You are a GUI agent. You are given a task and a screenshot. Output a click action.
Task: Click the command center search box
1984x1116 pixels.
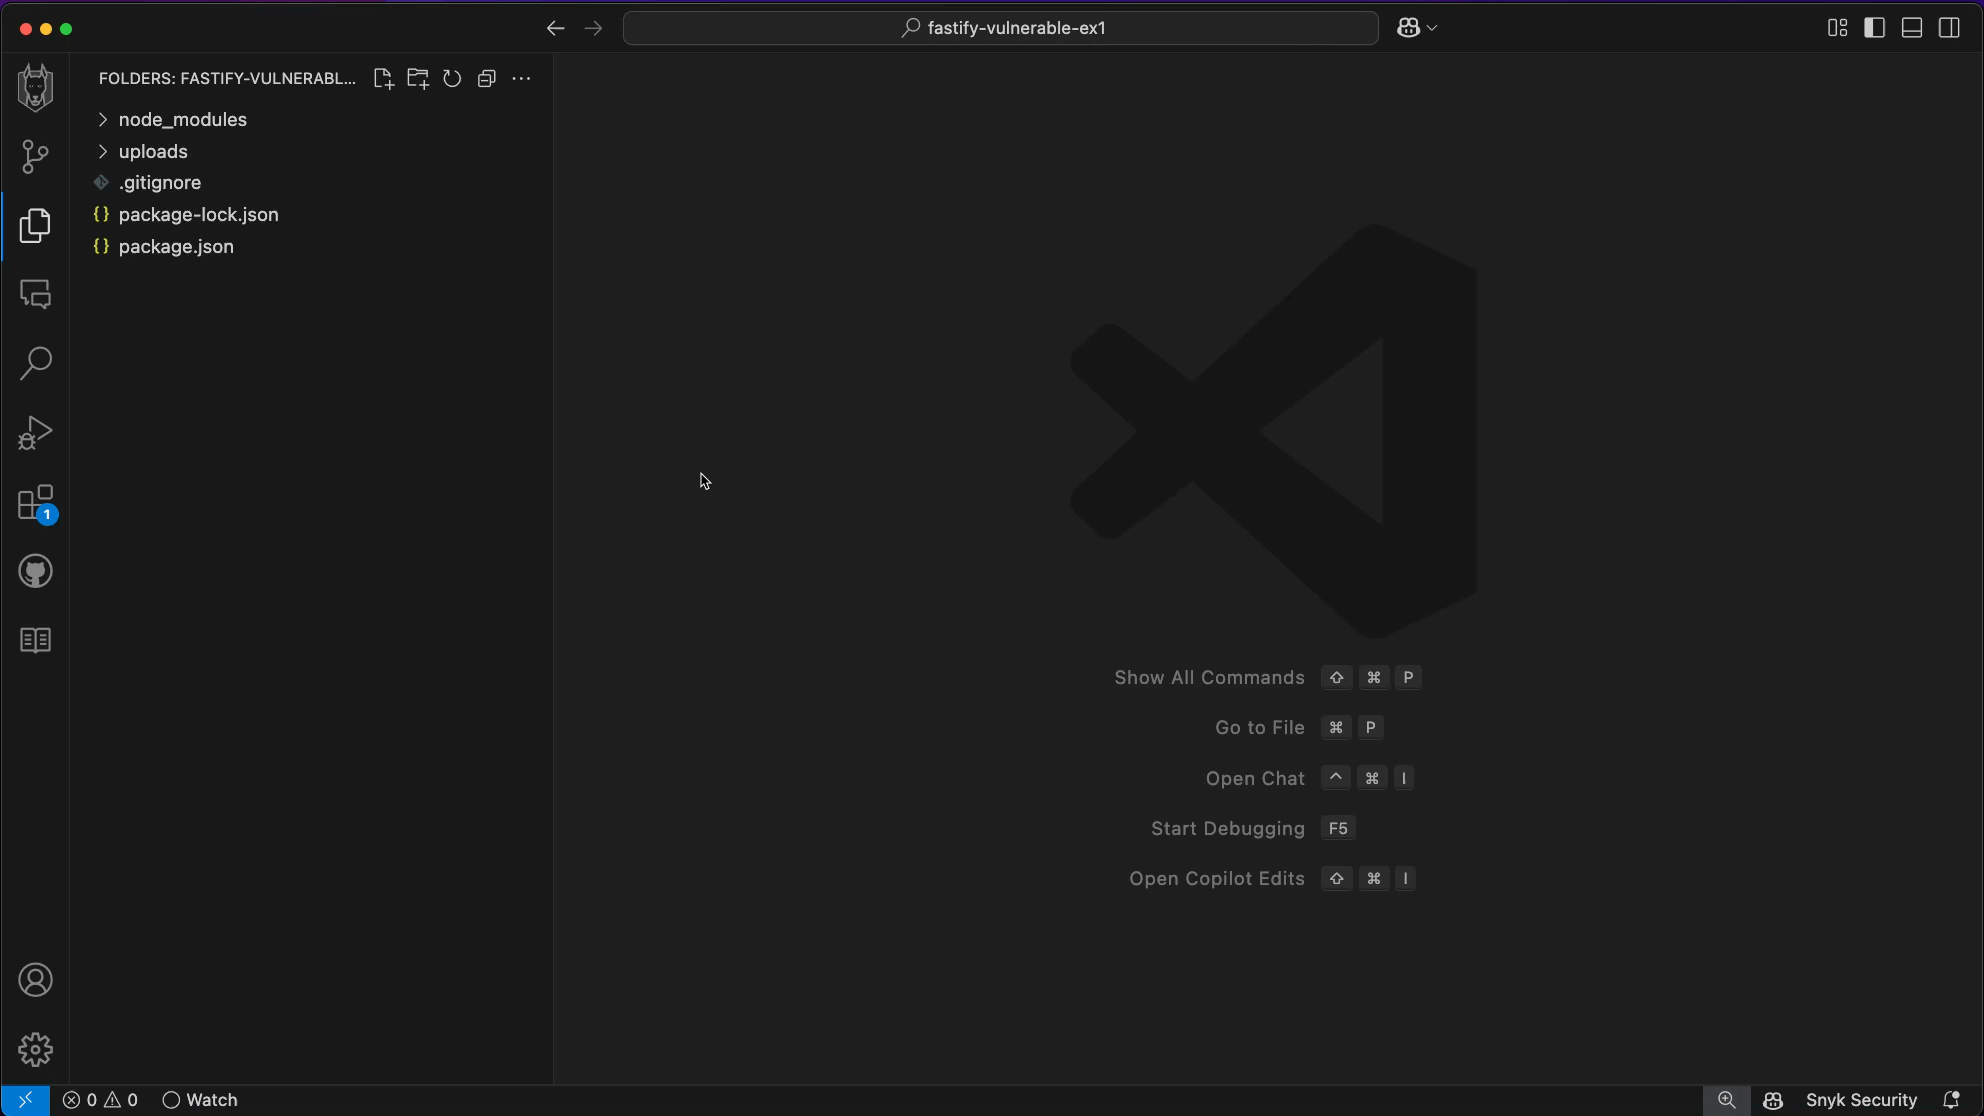click(x=1001, y=28)
